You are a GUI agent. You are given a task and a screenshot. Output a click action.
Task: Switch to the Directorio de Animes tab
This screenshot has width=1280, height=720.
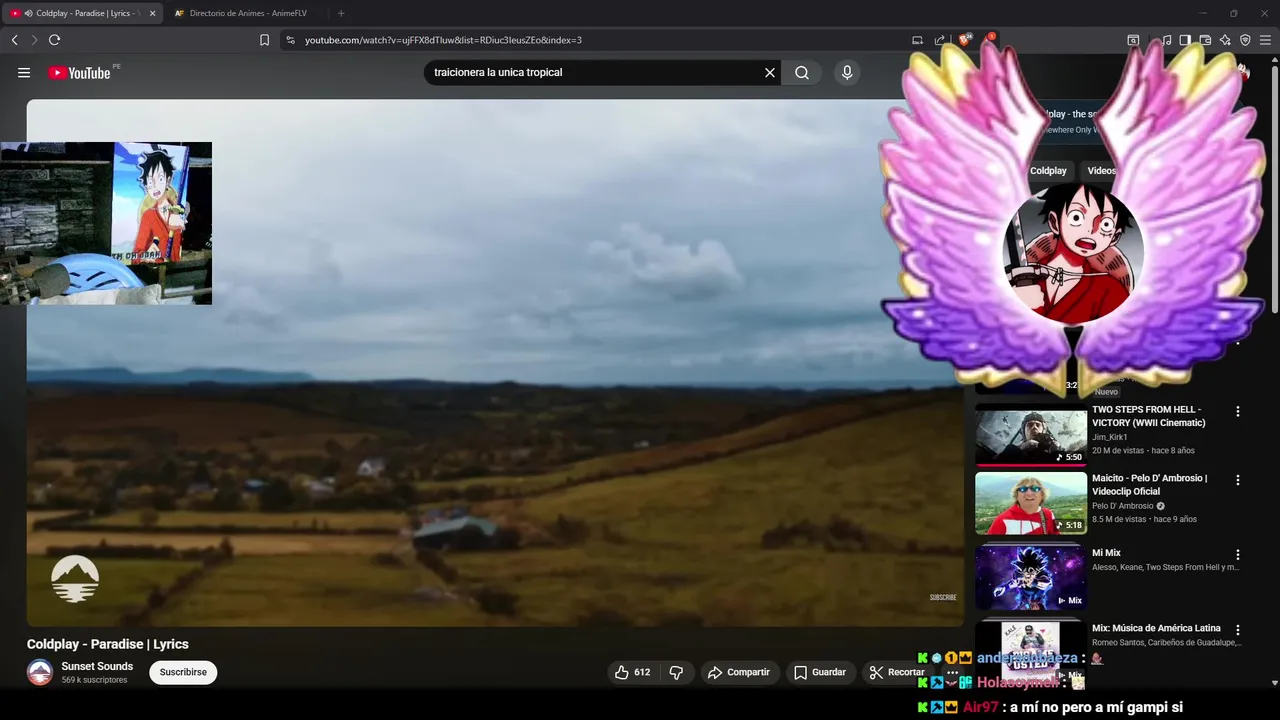[248, 13]
